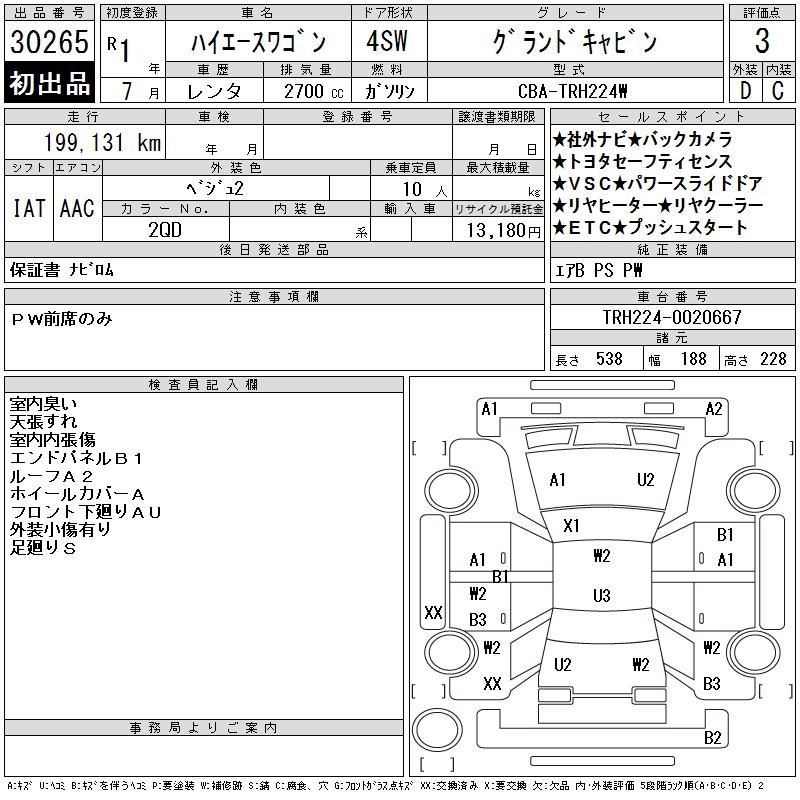Click length value 538

(x=609, y=359)
